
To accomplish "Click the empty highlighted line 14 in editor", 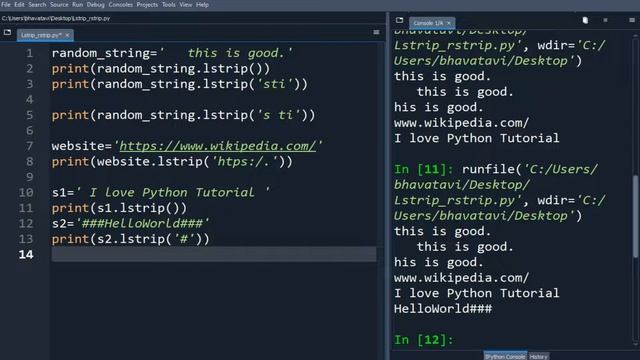I will [213, 254].
